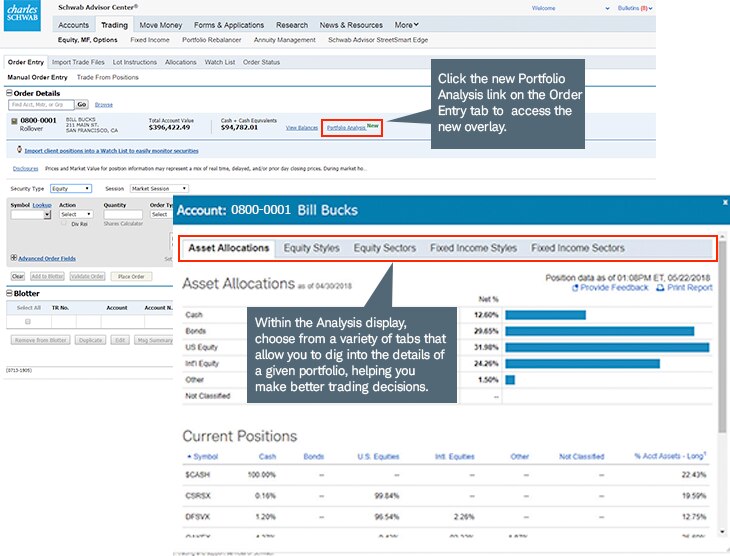Screen dimensions: 730x556
Task: Click the Duplicate button
Action: click(90, 340)
